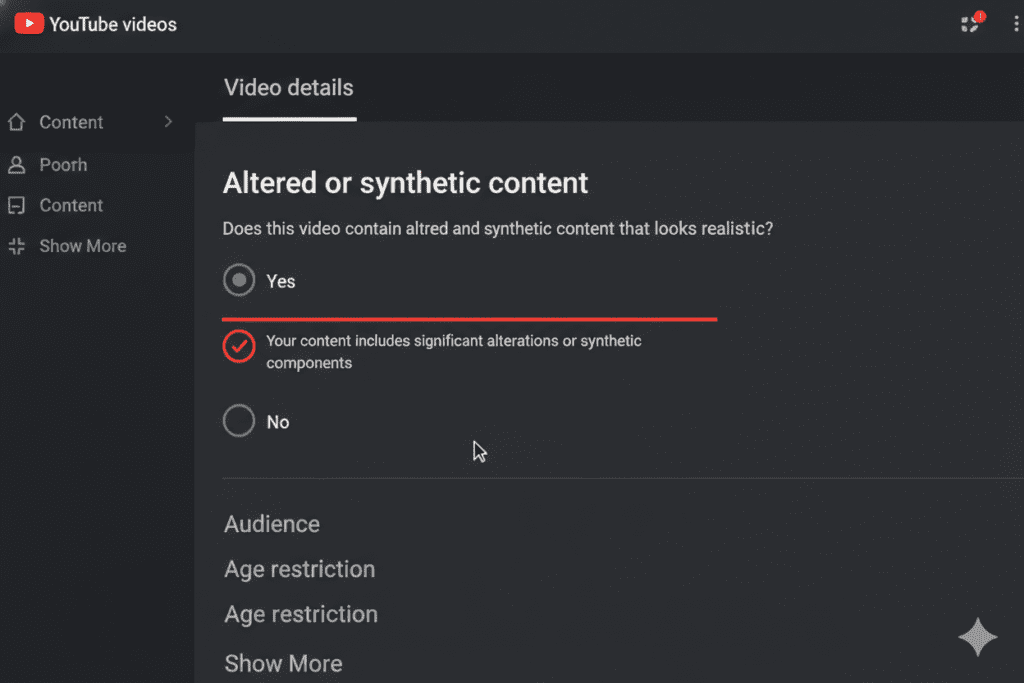1024x683 pixels.
Task: Click the 'Altered or synthetic content' heading
Action: coord(406,183)
